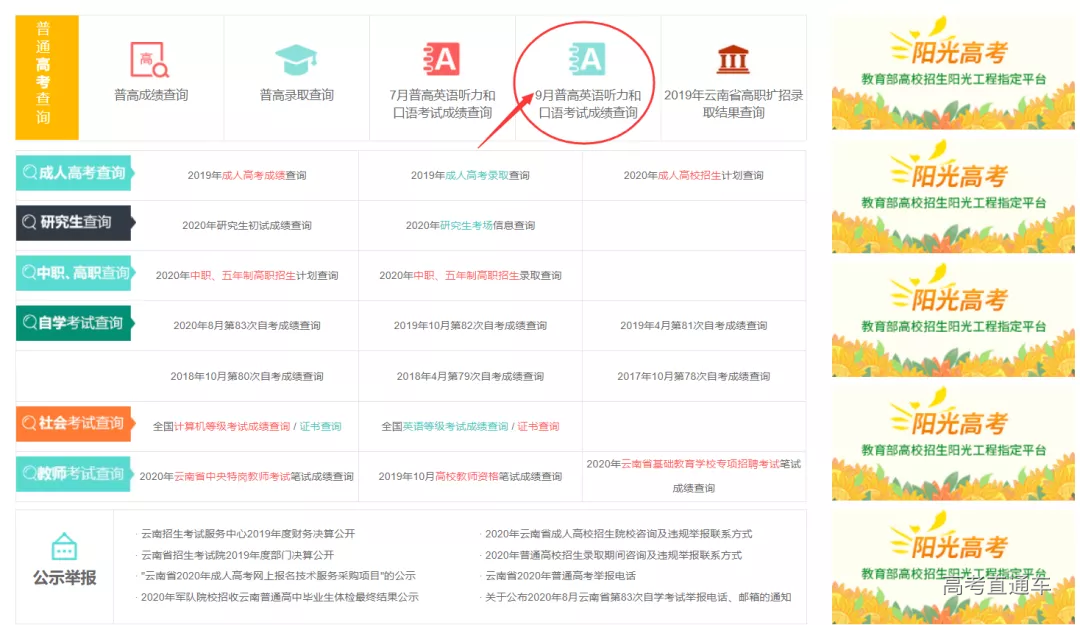Image resolution: width=1080 pixels, height=625 pixels.
Task: Open 2019年成人高考成绩查询 link
Action: pos(247,176)
